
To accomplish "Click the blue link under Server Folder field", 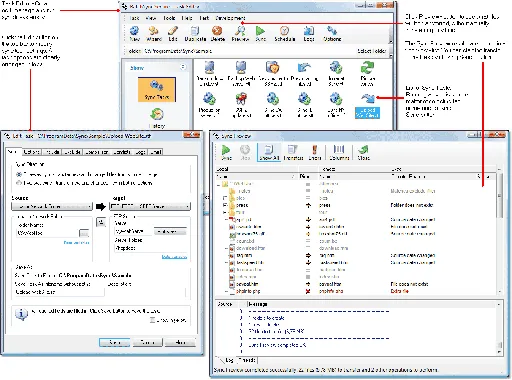I will pos(174,257).
